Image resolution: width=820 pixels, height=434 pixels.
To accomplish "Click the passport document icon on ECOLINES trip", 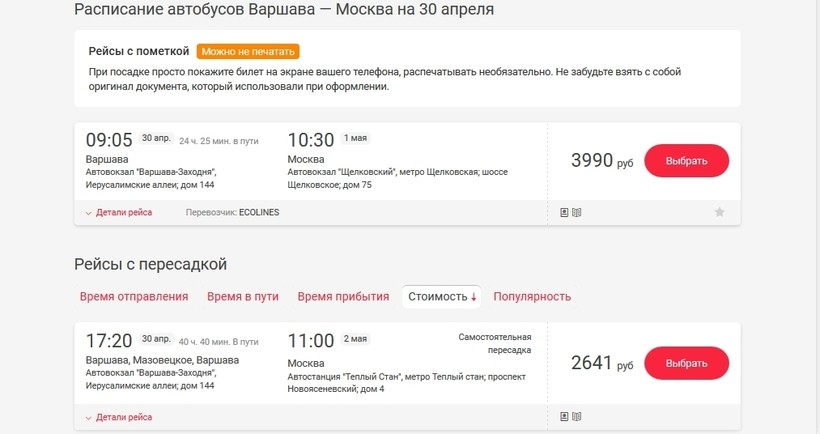I will tap(565, 212).
